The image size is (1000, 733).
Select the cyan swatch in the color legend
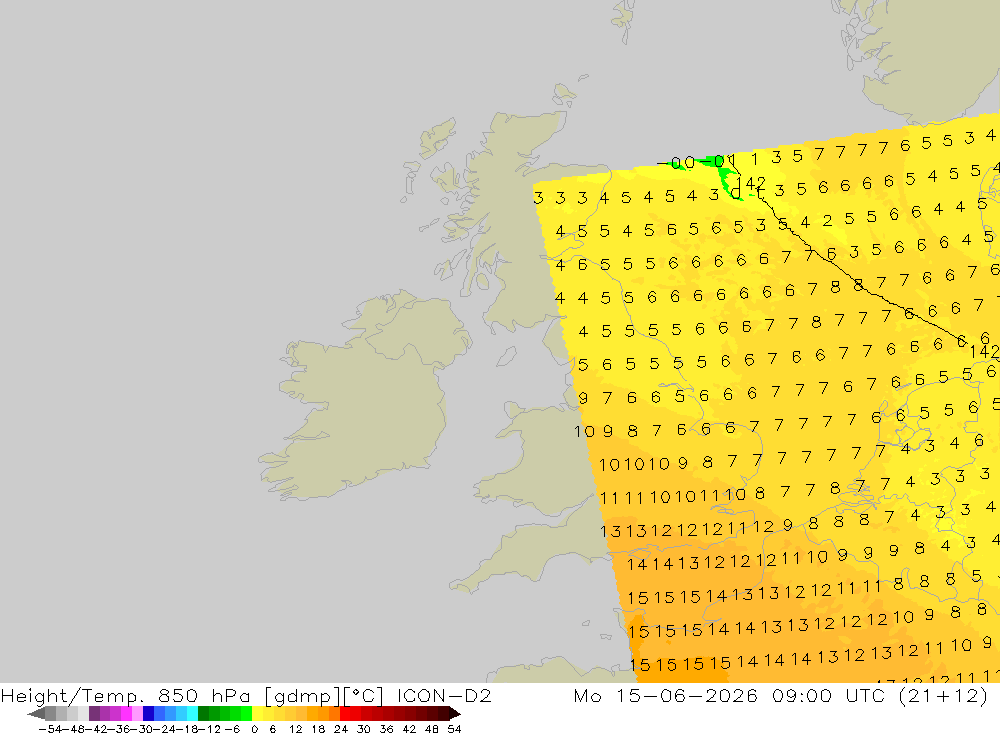(192, 714)
